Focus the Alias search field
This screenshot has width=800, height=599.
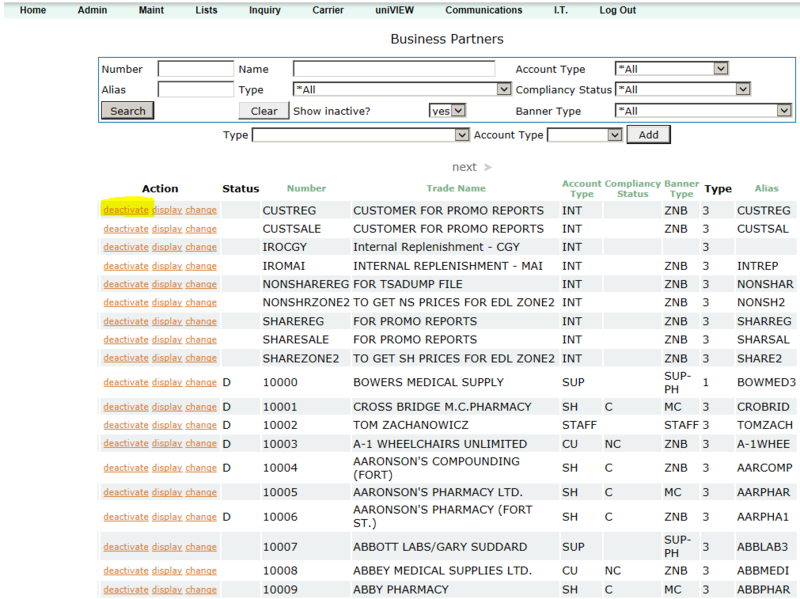point(195,89)
